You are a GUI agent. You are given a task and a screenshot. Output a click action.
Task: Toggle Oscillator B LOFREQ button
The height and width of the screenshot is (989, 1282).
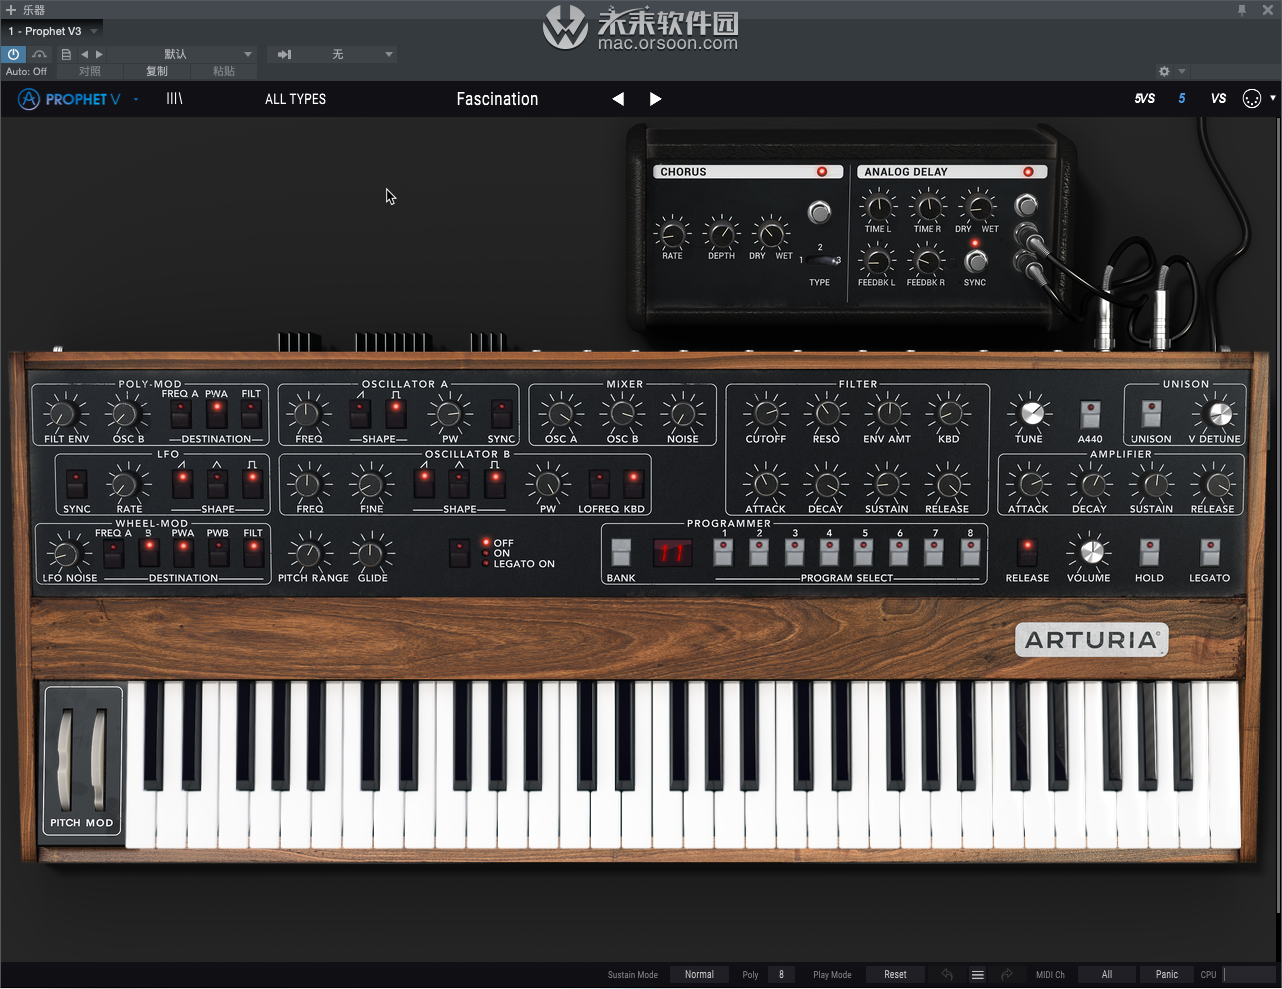pyautogui.click(x=599, y=484)
